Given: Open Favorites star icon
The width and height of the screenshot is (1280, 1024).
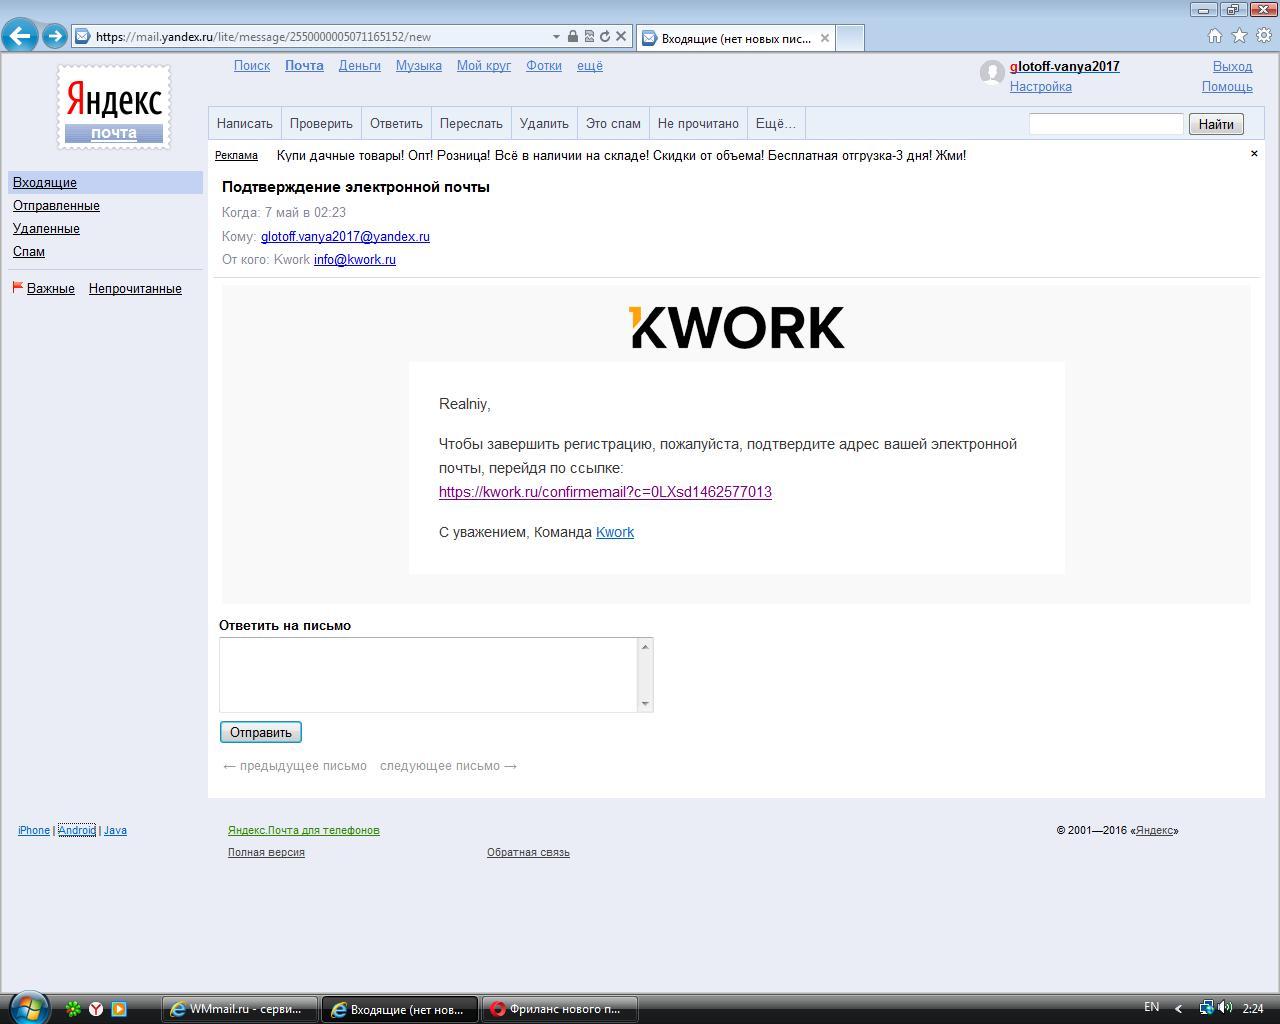Looking at the screenshot, I should click(1240, 36).
